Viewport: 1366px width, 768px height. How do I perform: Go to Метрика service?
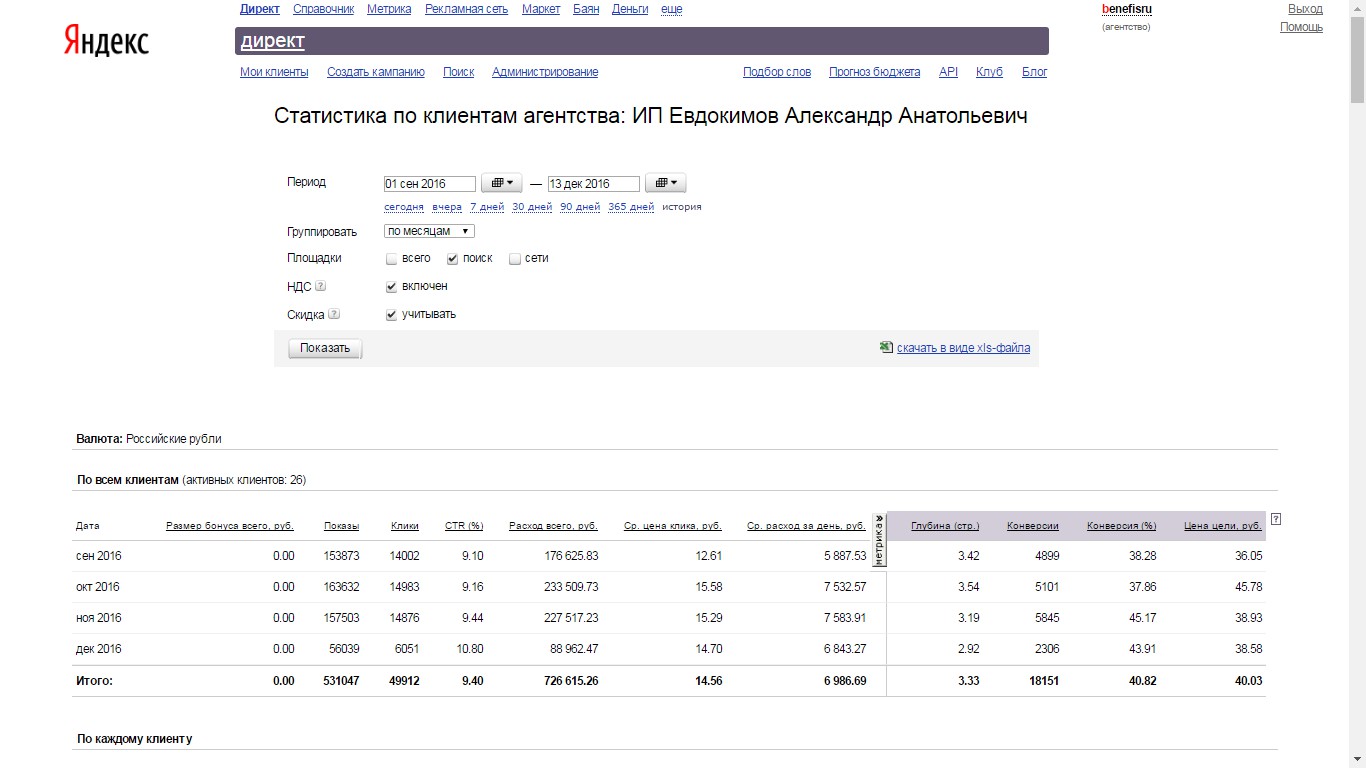tap(389, 9)
